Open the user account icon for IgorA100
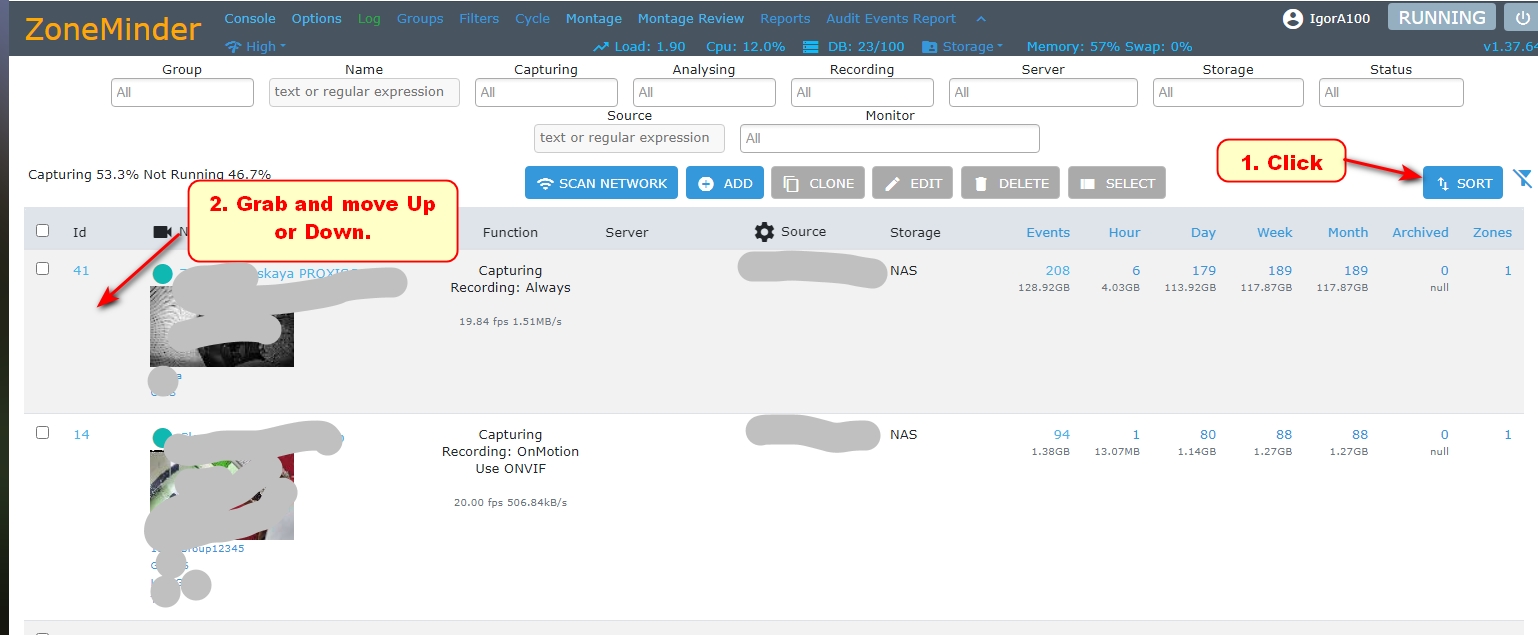The width and height of the screenshot is (1538, 635). pos(1293,18)
